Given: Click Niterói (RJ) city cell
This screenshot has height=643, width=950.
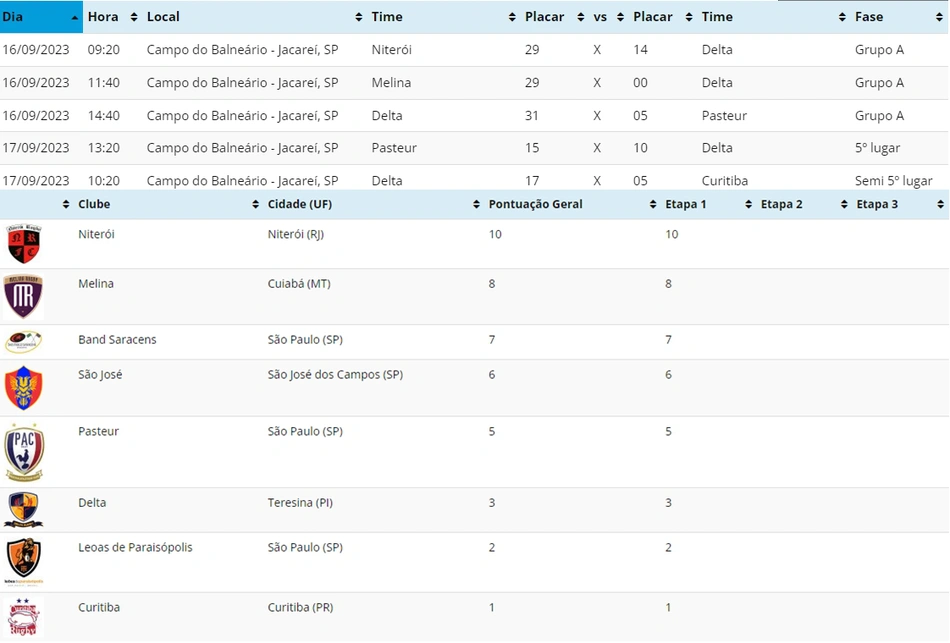Looking at the screenshot, I should [296, 235].
